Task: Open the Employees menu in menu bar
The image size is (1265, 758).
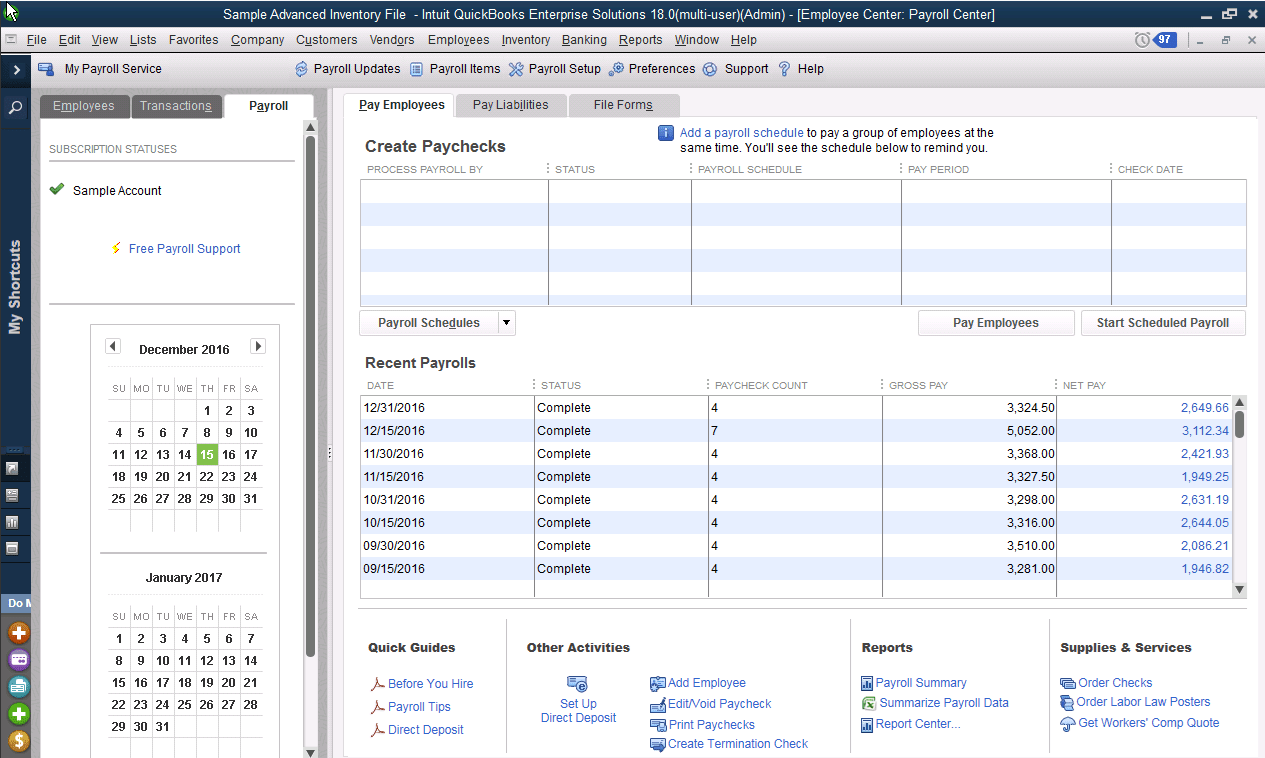Action: coord(458,40)
